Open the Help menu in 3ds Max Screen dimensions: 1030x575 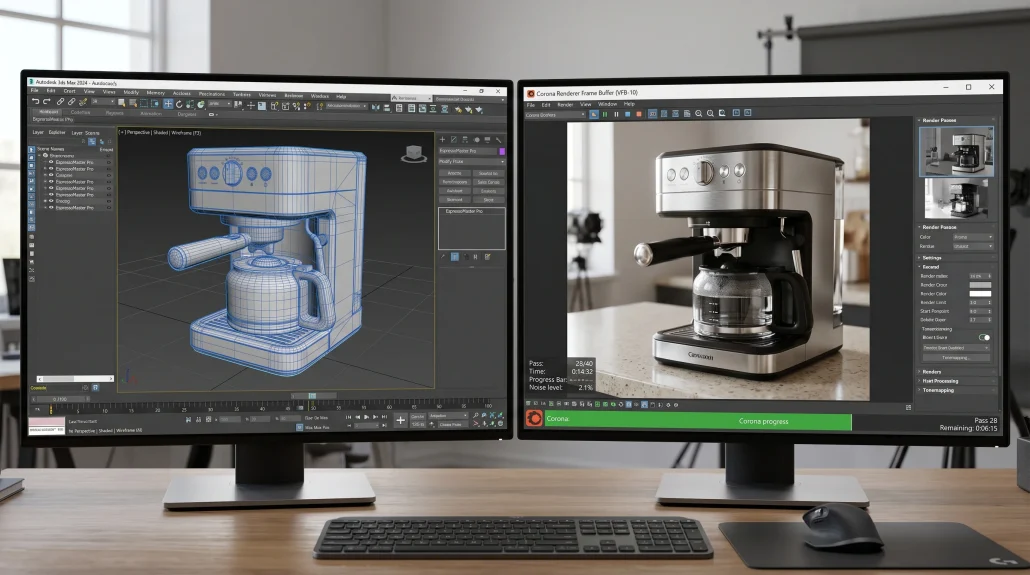point(341,97)
